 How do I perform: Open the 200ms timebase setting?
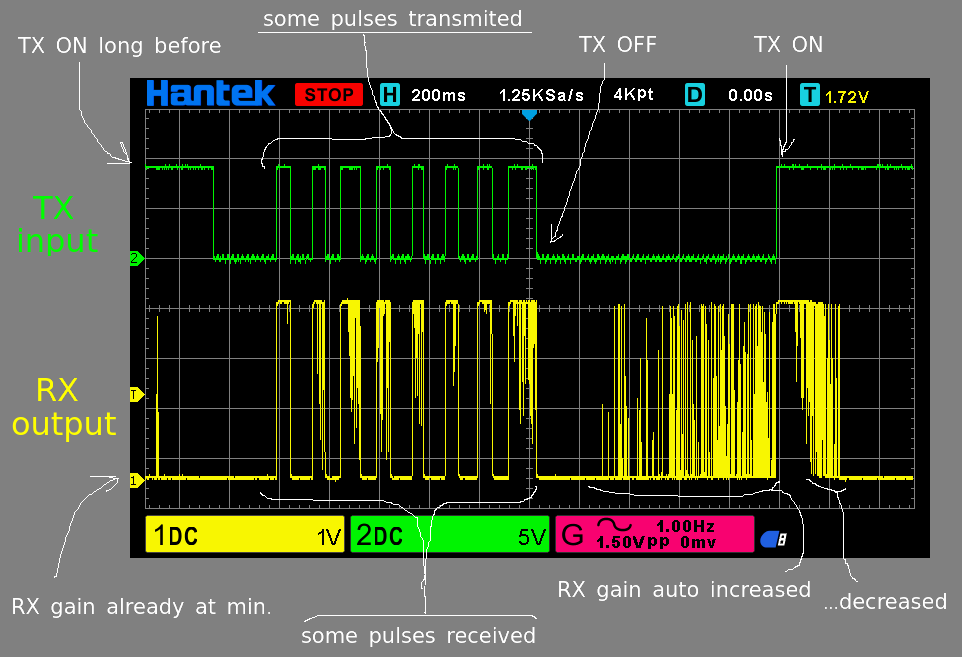(438, 95)
